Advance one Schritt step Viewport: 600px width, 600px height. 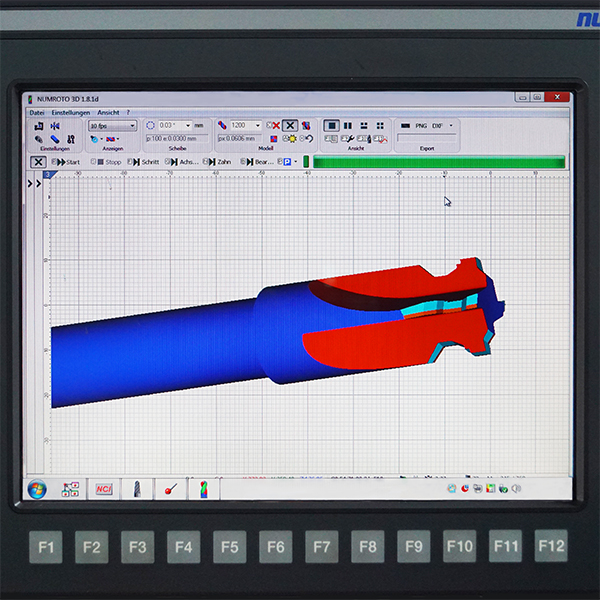coord(143,162)
